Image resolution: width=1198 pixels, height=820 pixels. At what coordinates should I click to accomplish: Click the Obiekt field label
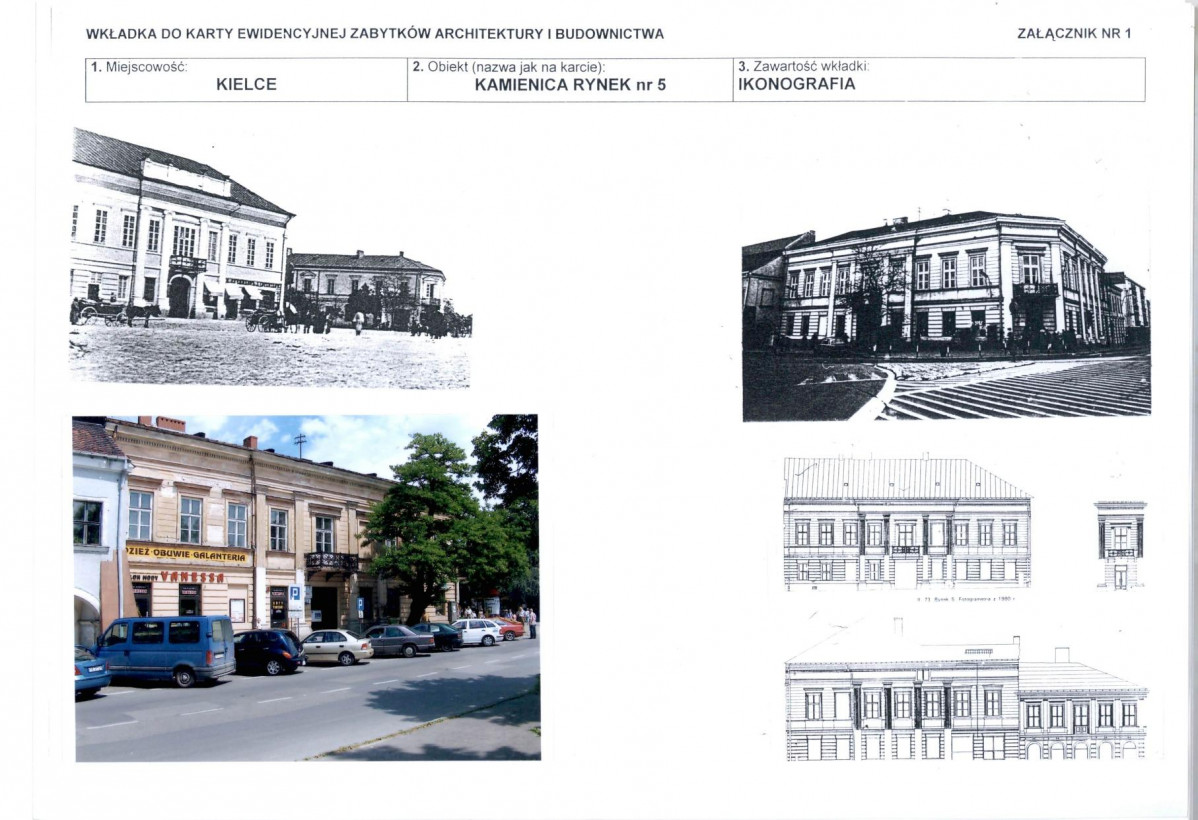(510, 66)
